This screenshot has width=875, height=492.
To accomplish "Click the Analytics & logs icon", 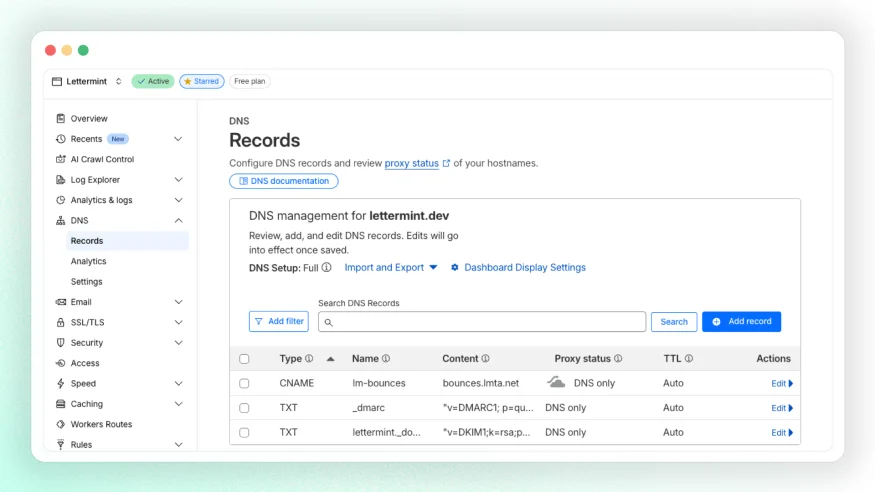I will point(60,200).
